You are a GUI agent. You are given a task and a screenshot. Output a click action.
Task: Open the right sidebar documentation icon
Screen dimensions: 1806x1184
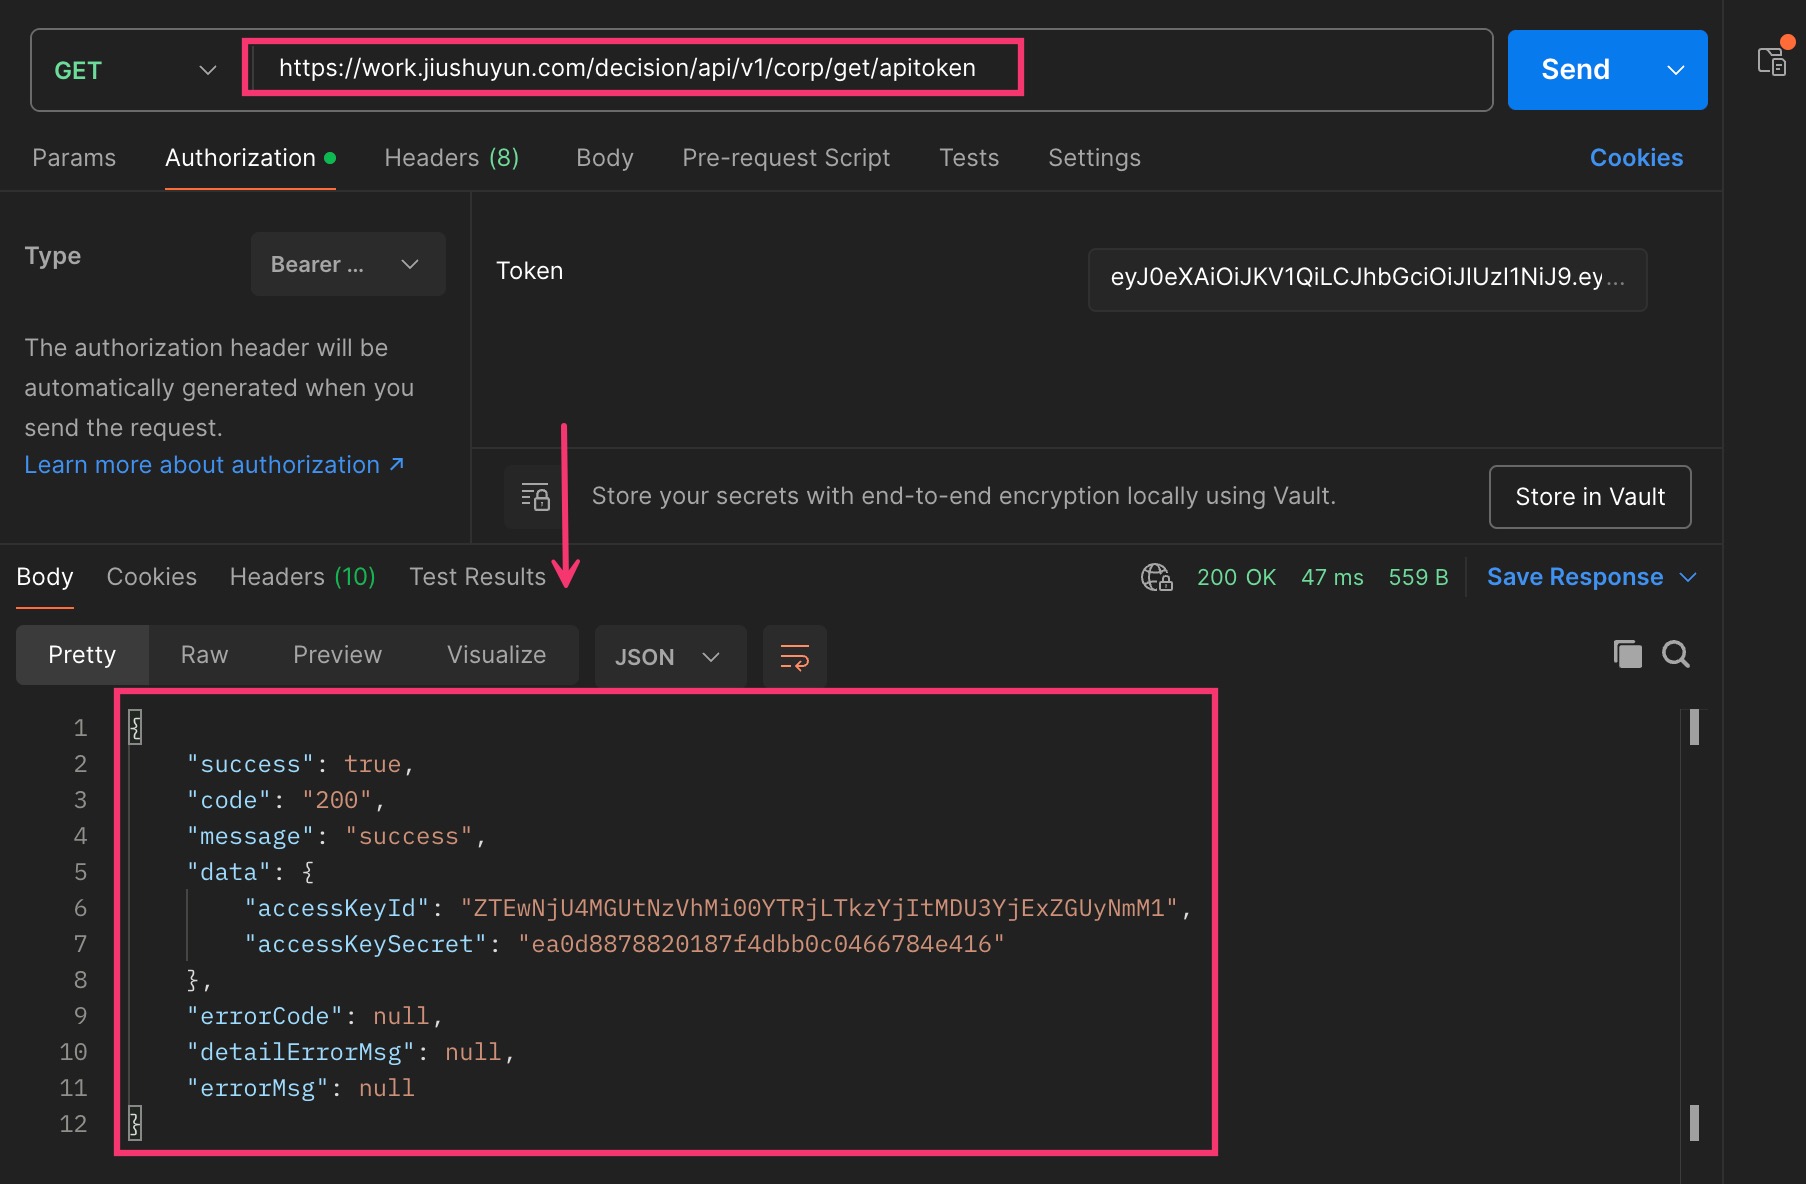[1772, 62]
